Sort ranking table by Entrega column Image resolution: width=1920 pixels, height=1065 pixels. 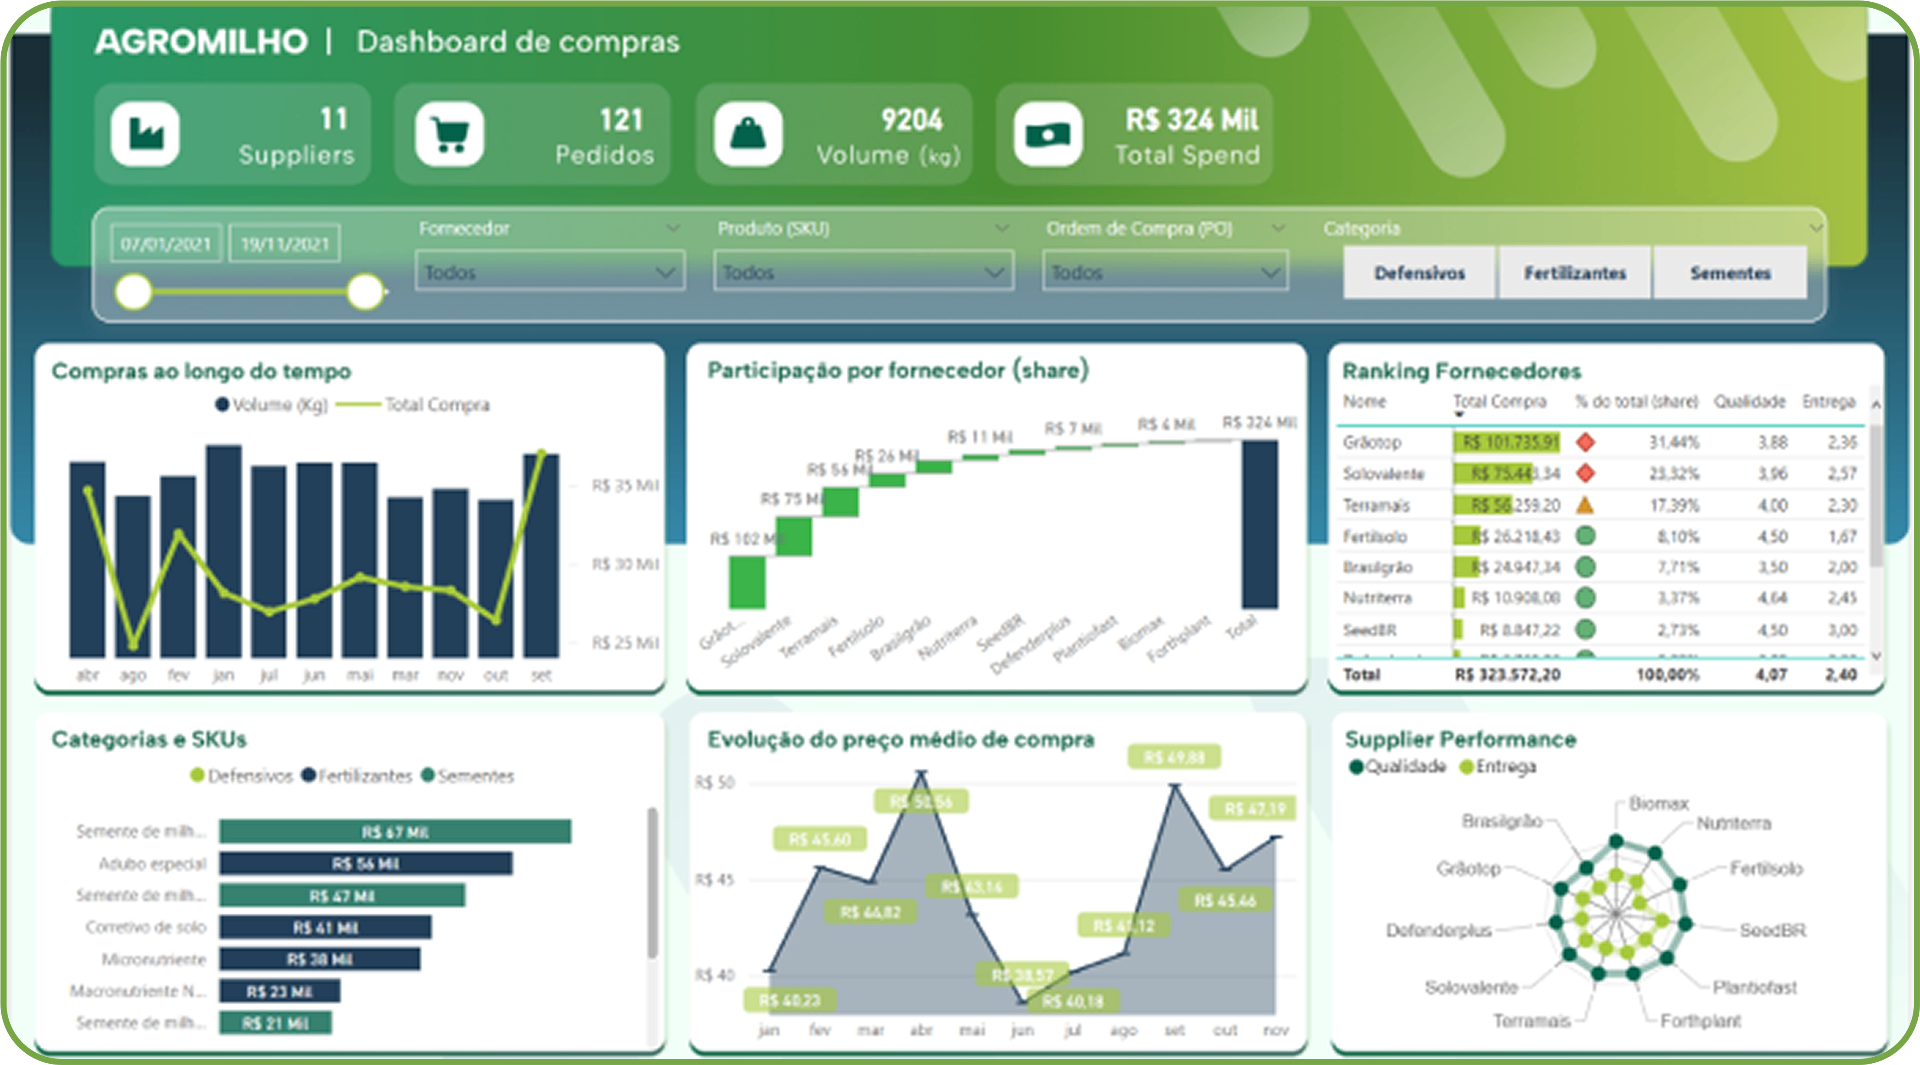pyautogui.click(x=1828, y=402)
